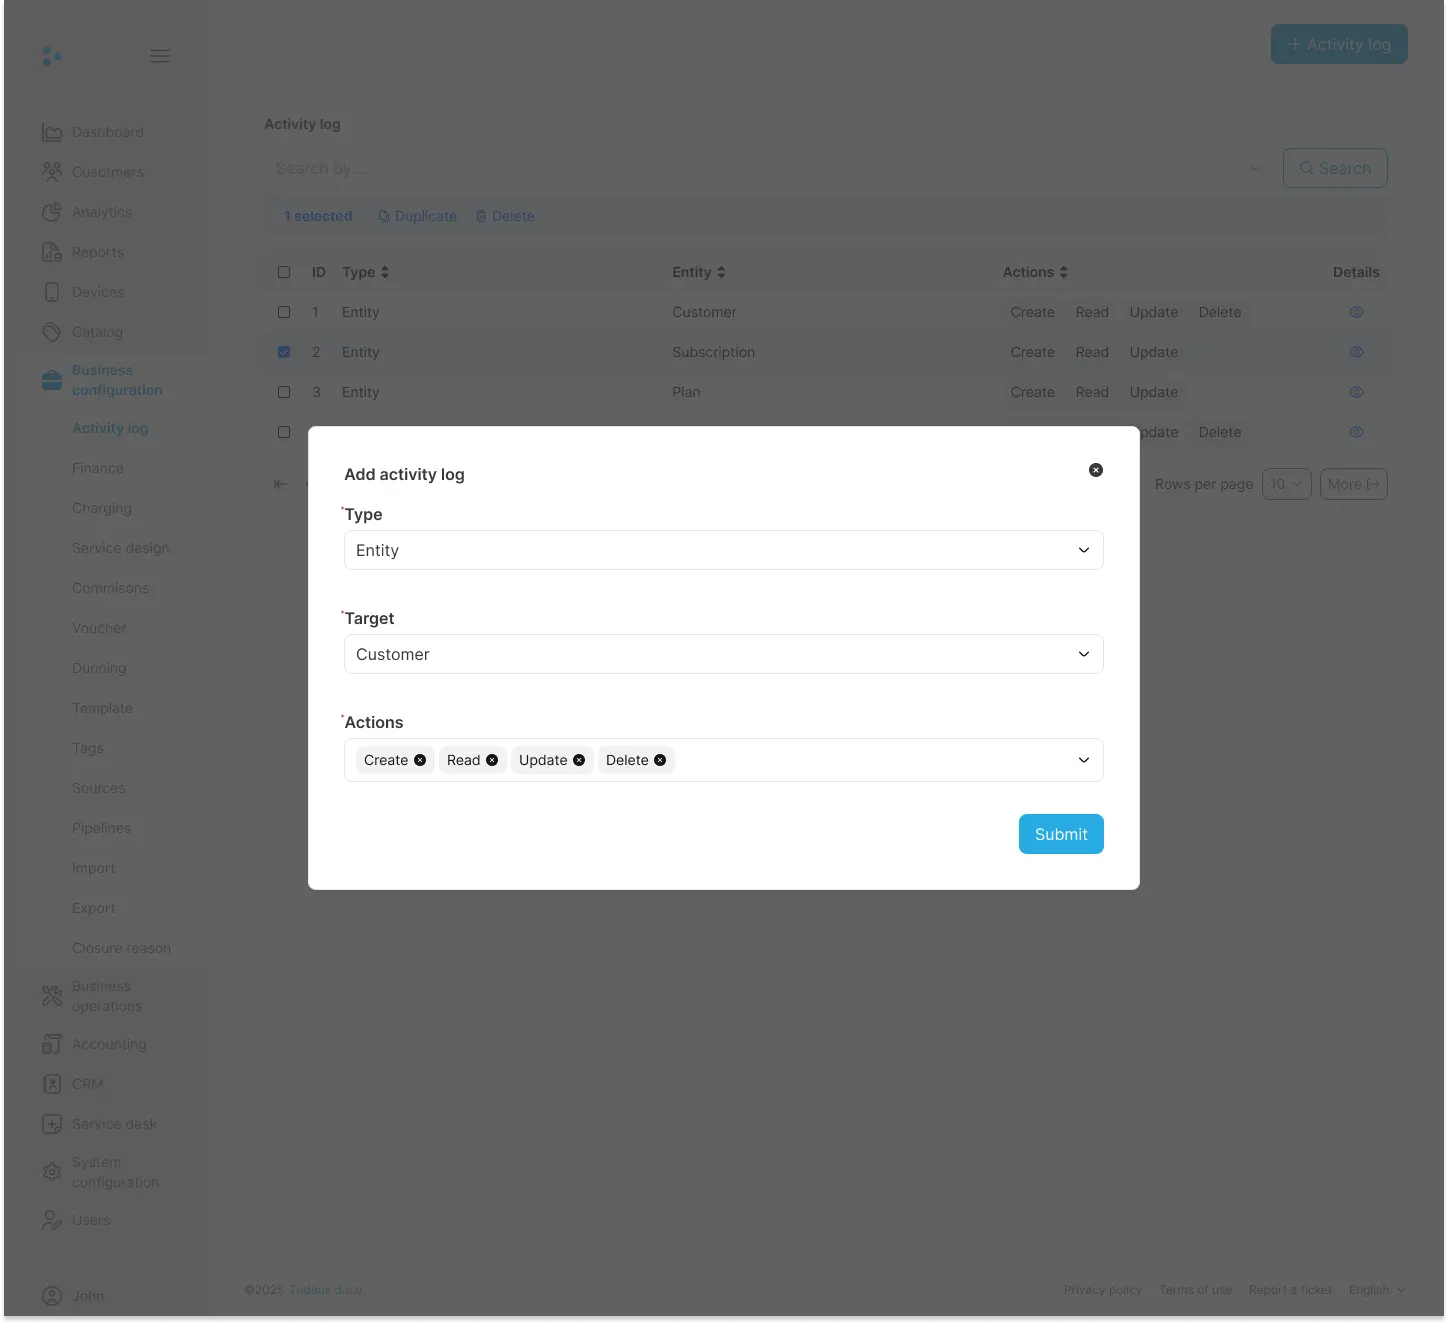This screenshot has width=1448, height=1324.
Task: Check the checkbox for row 1 Customer
Action: pyautogui.click(x=284, y=311)
